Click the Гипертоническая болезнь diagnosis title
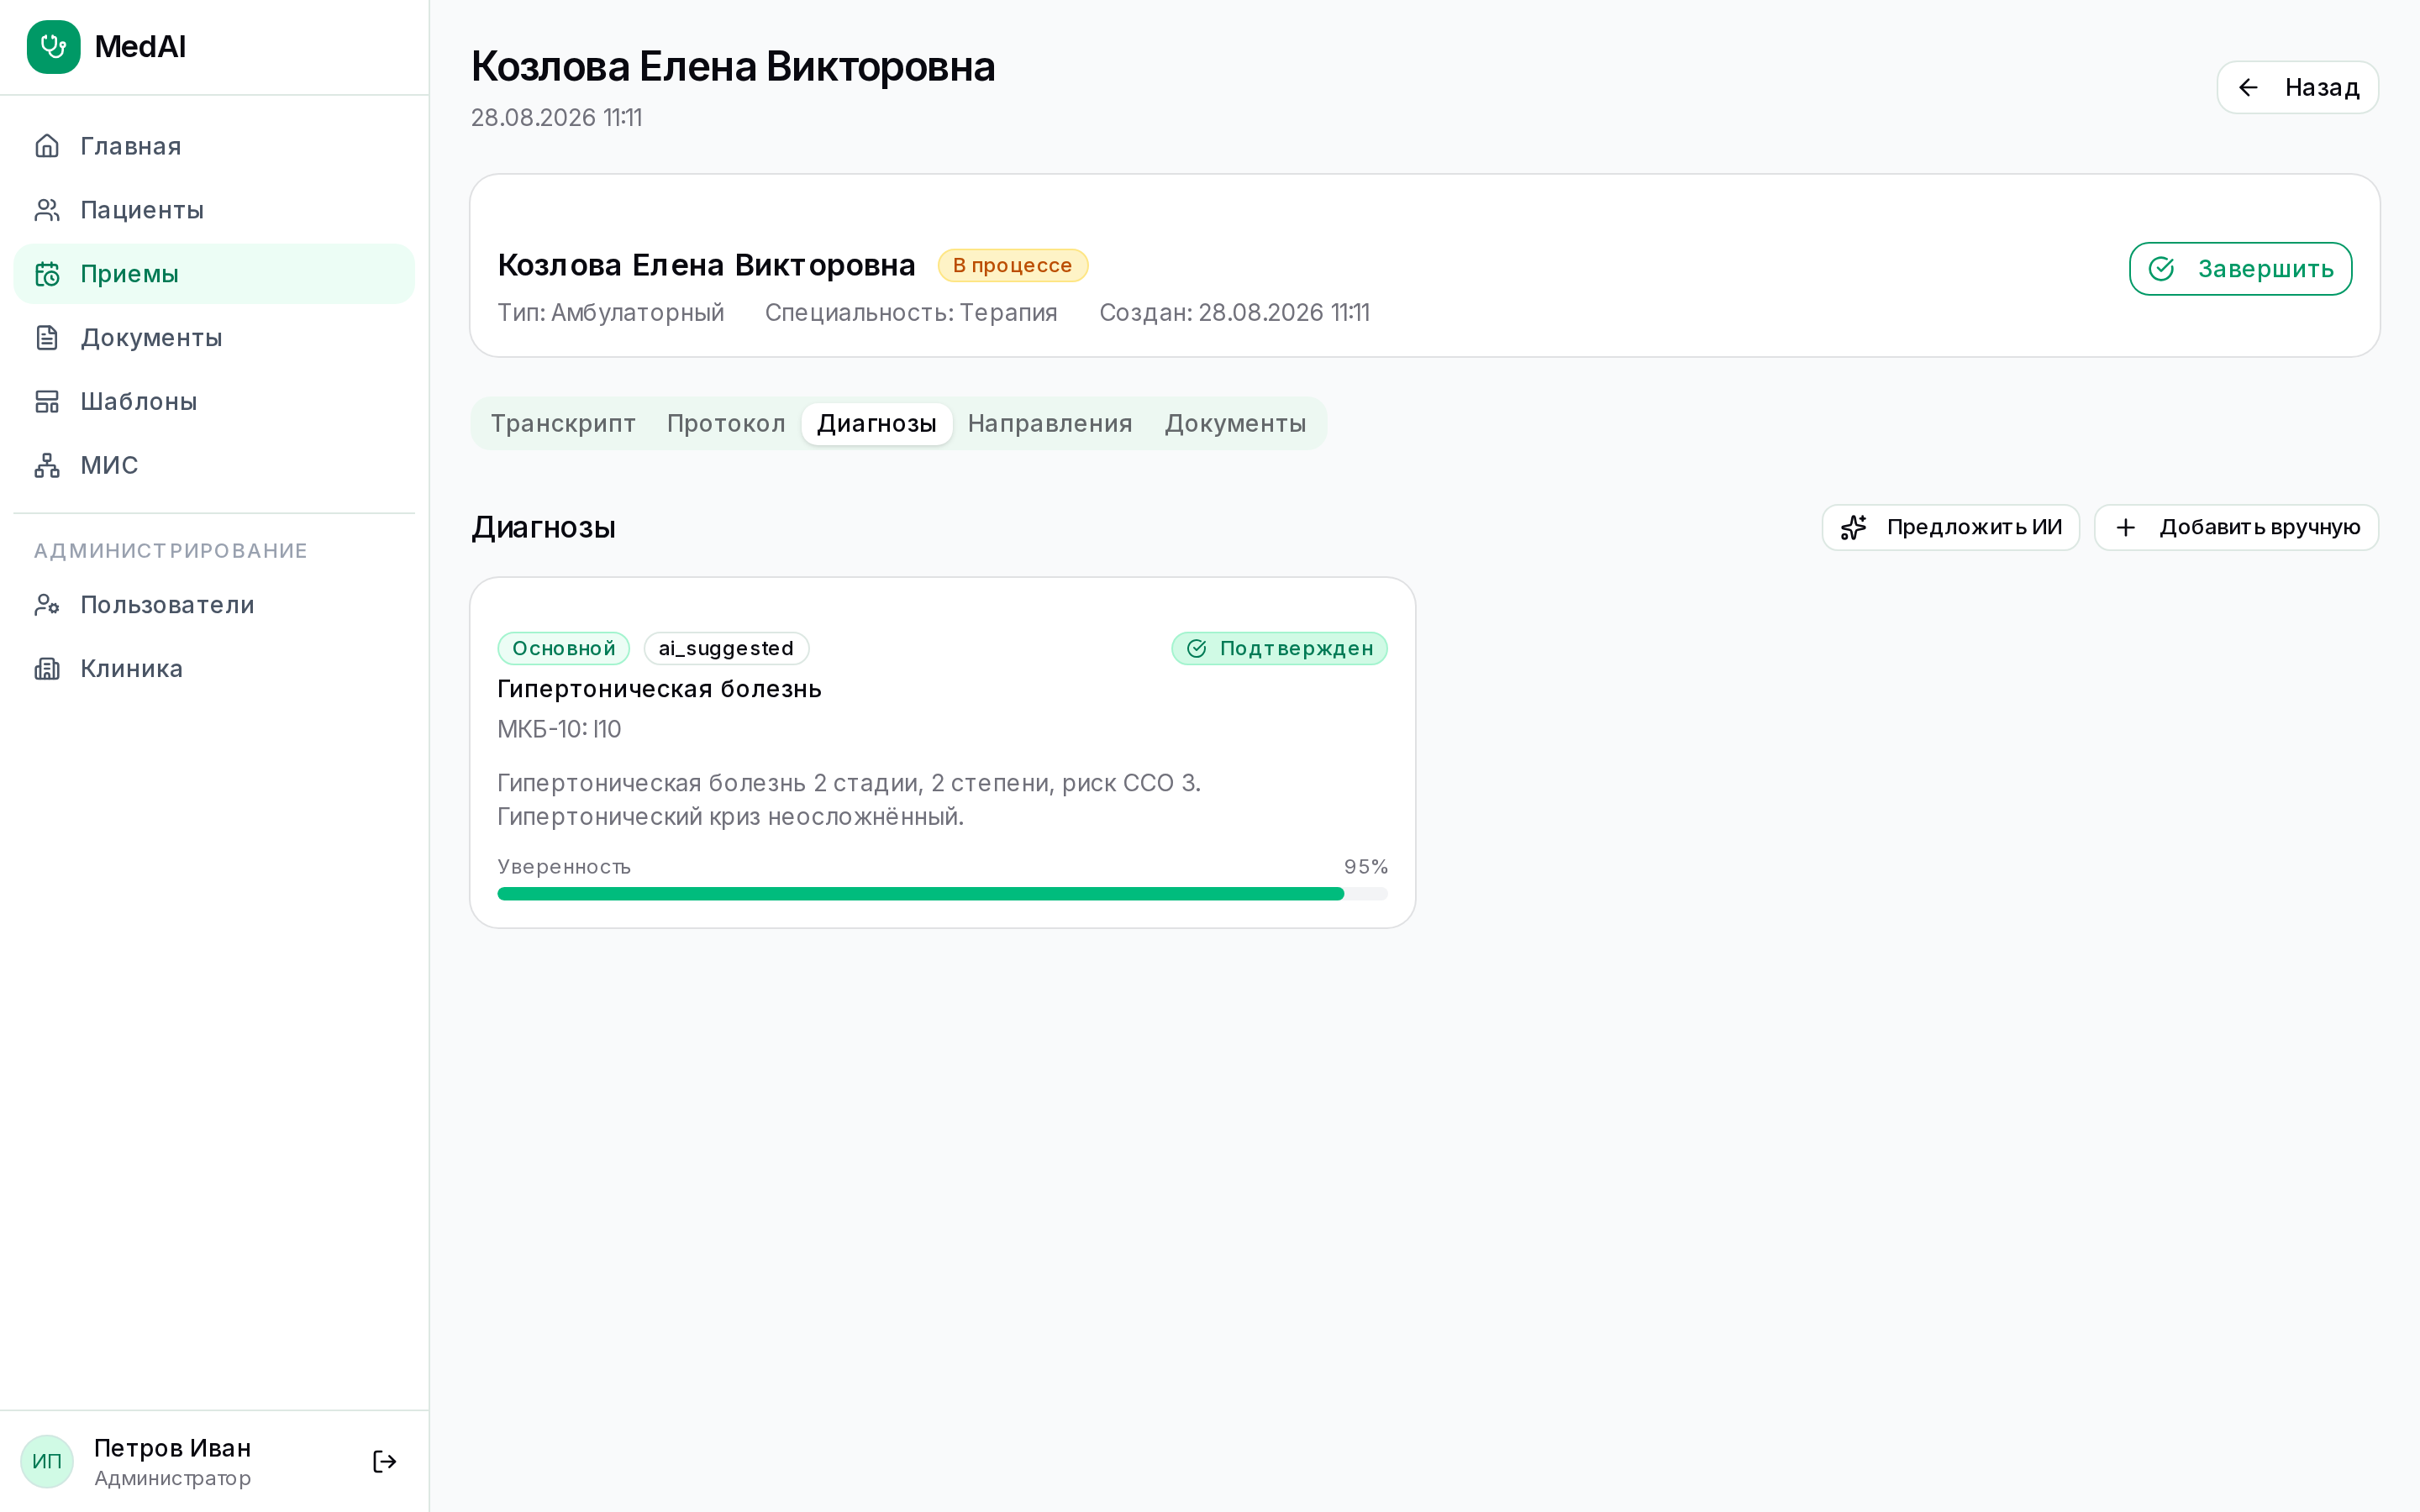The height and width of the screenshot is (1512, 2420). tap(659, 689)
